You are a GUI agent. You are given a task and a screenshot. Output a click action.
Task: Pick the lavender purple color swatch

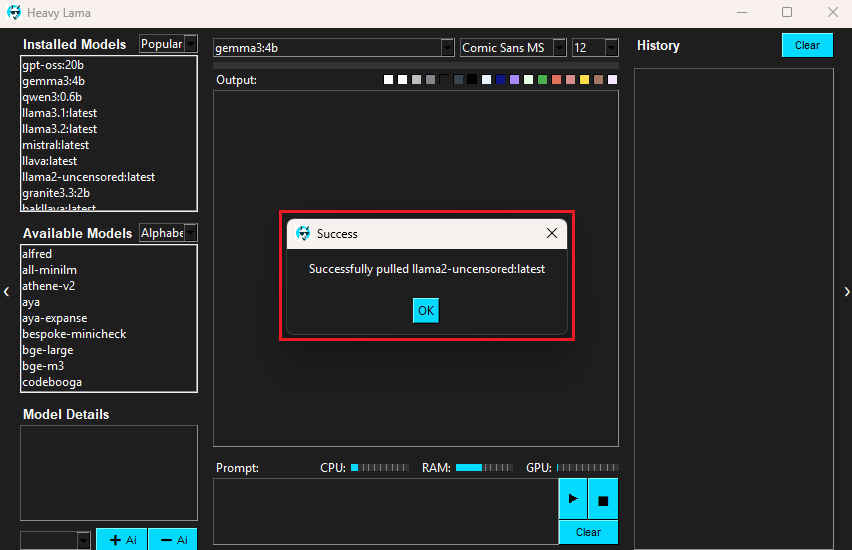pos(515,80)
